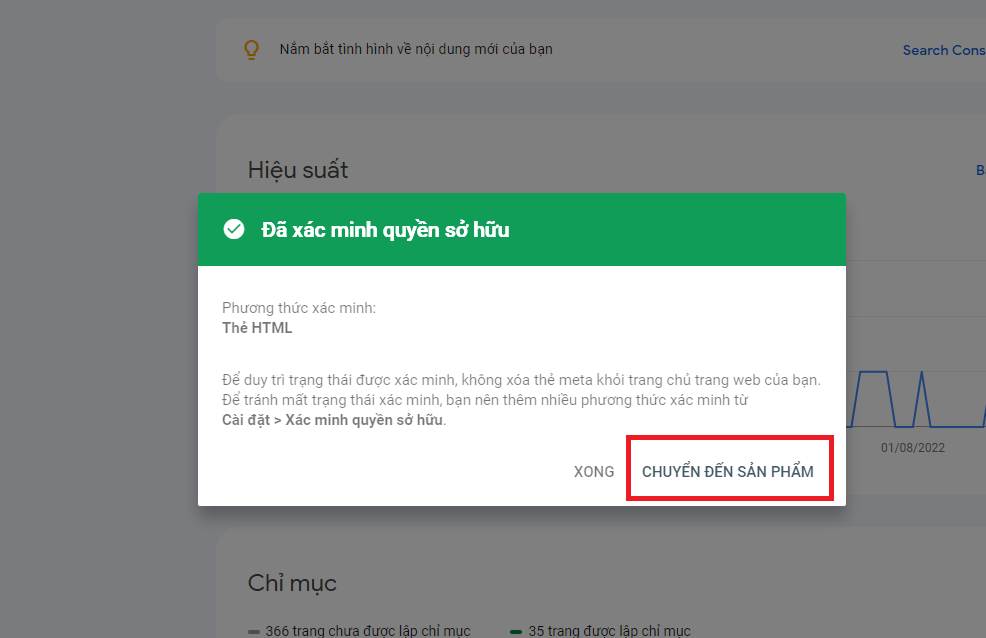Click the Search Console link top right
Screen dimensions: 986x638
click(x=941, y=49)
